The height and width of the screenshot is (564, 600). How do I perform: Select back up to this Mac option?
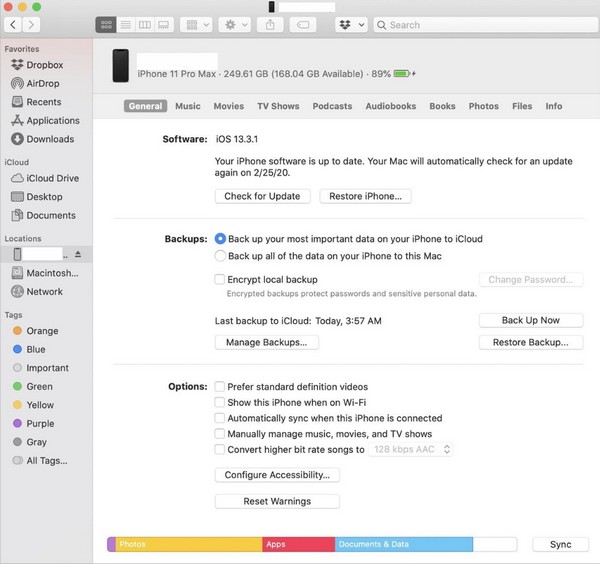(220, 256)
